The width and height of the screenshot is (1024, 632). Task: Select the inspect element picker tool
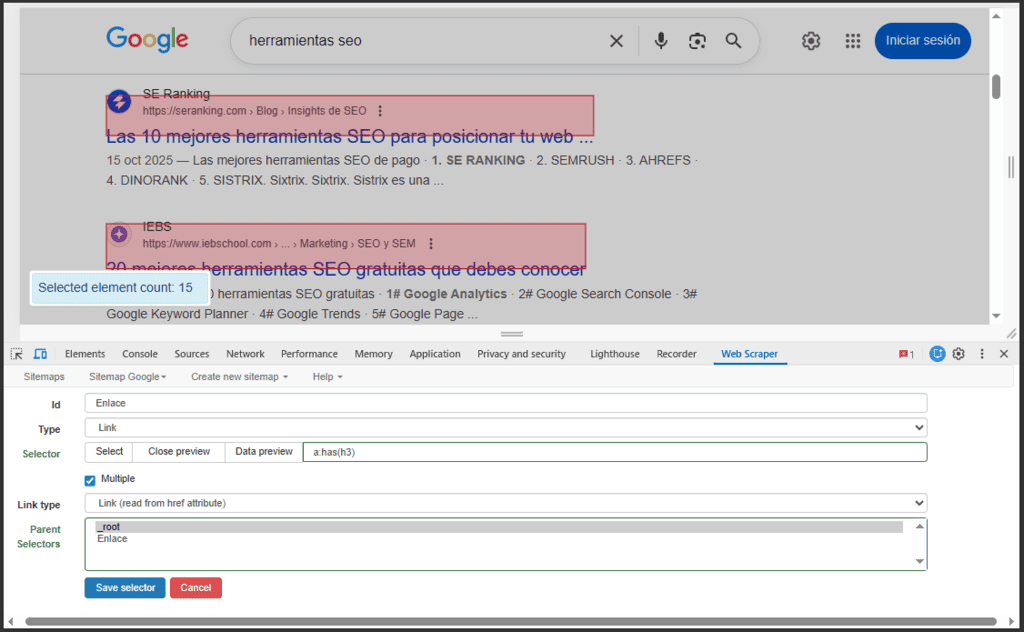pyautogui.click(x=15, y=353)
